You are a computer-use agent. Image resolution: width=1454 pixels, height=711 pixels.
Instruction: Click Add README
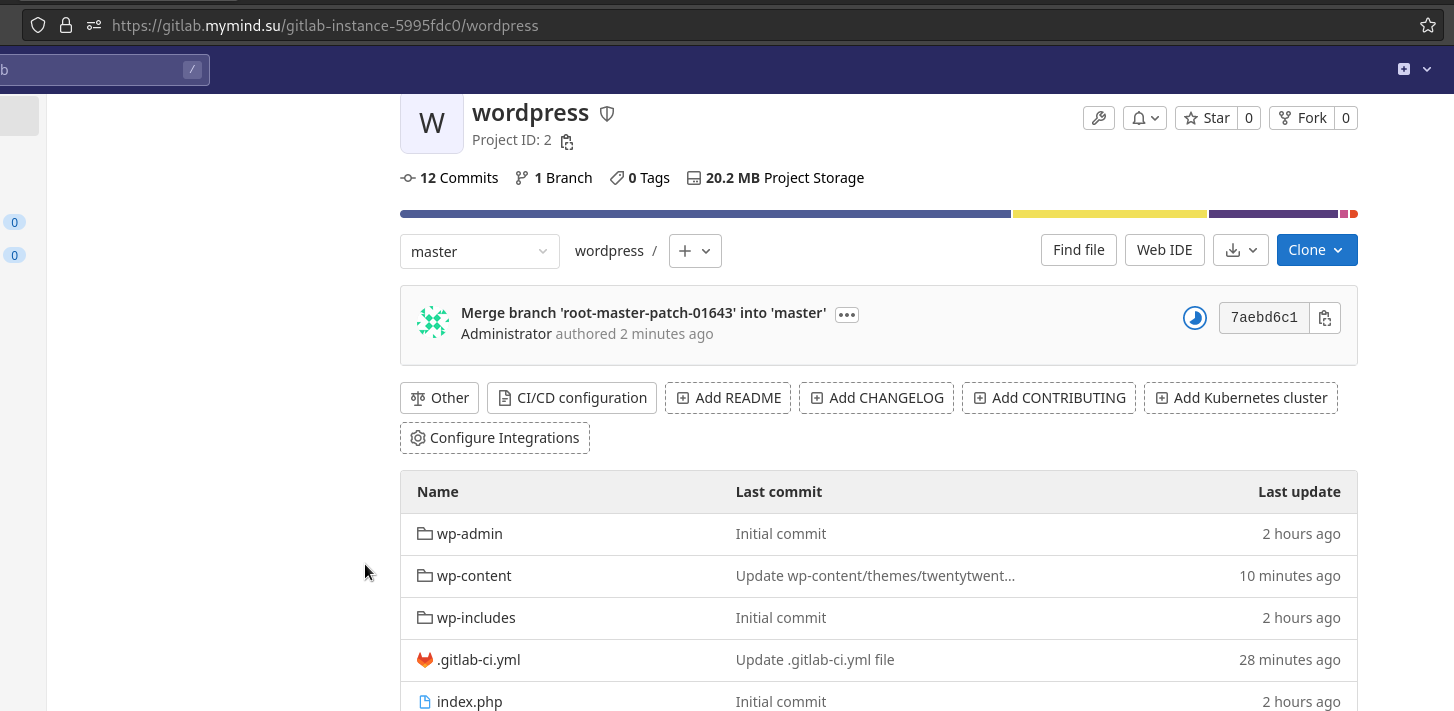tap(728, 398)
